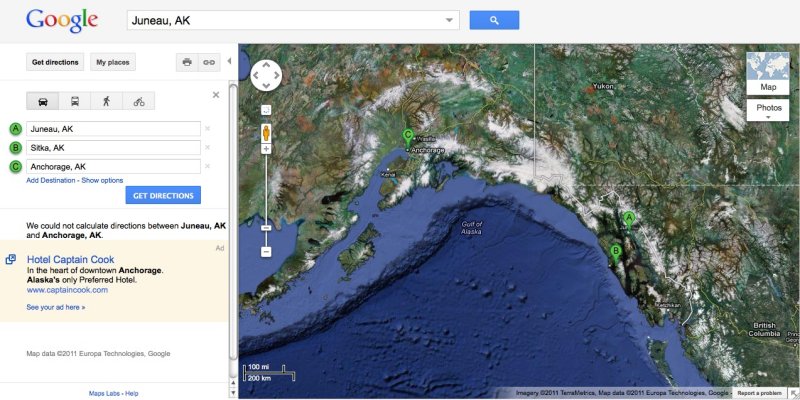The image size is (800, 400).
Task: Click map marker C at Anchorage
Action: 407,138
